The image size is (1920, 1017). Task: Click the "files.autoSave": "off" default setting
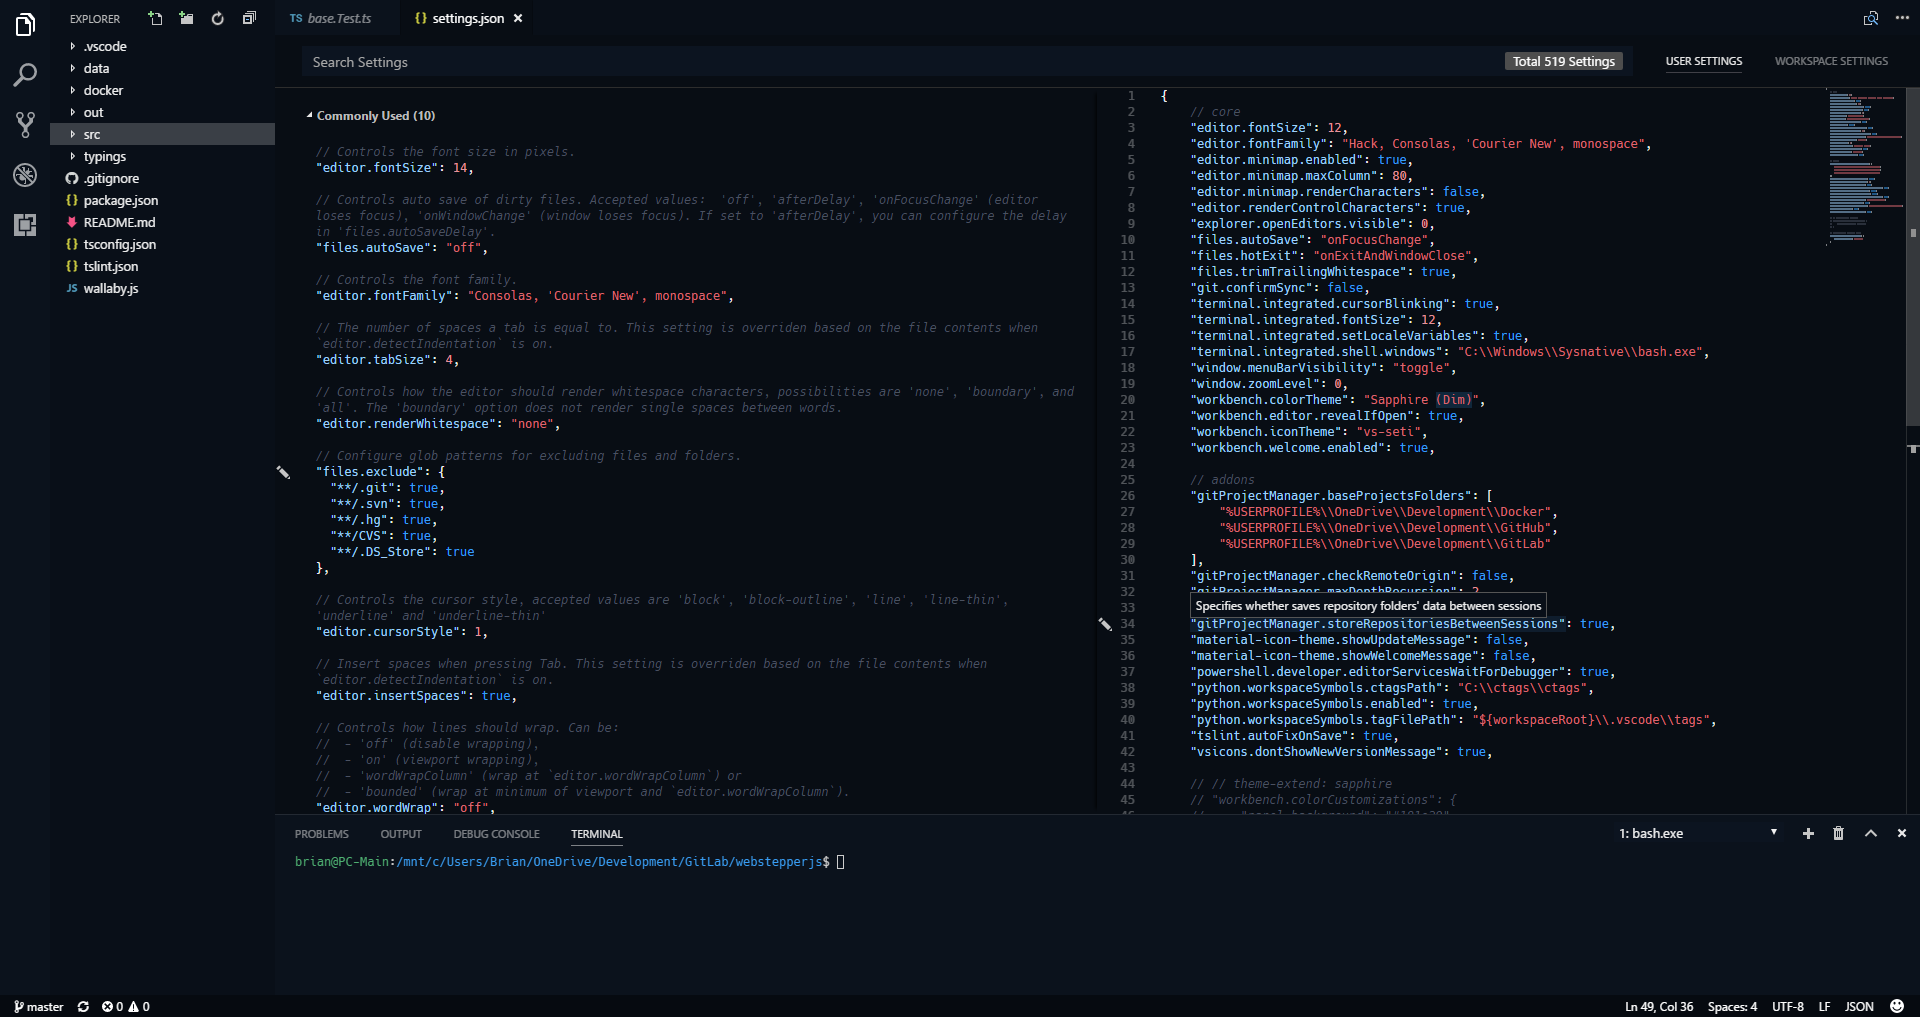[402, 248]
